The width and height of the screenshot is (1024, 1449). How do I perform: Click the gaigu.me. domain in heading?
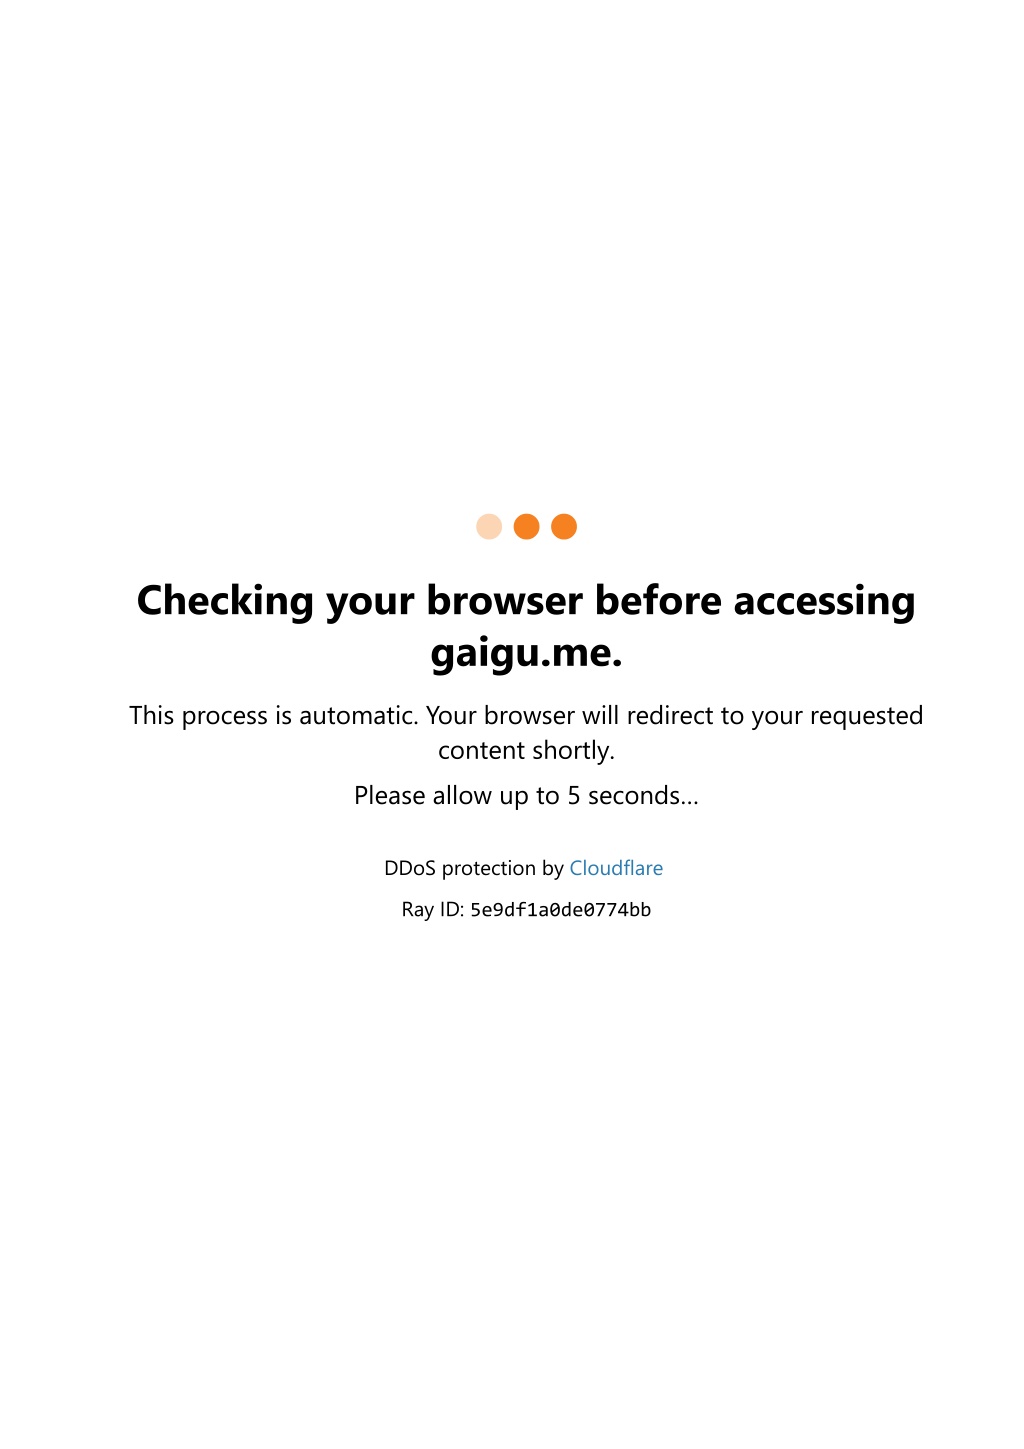(x=527, y=654)
